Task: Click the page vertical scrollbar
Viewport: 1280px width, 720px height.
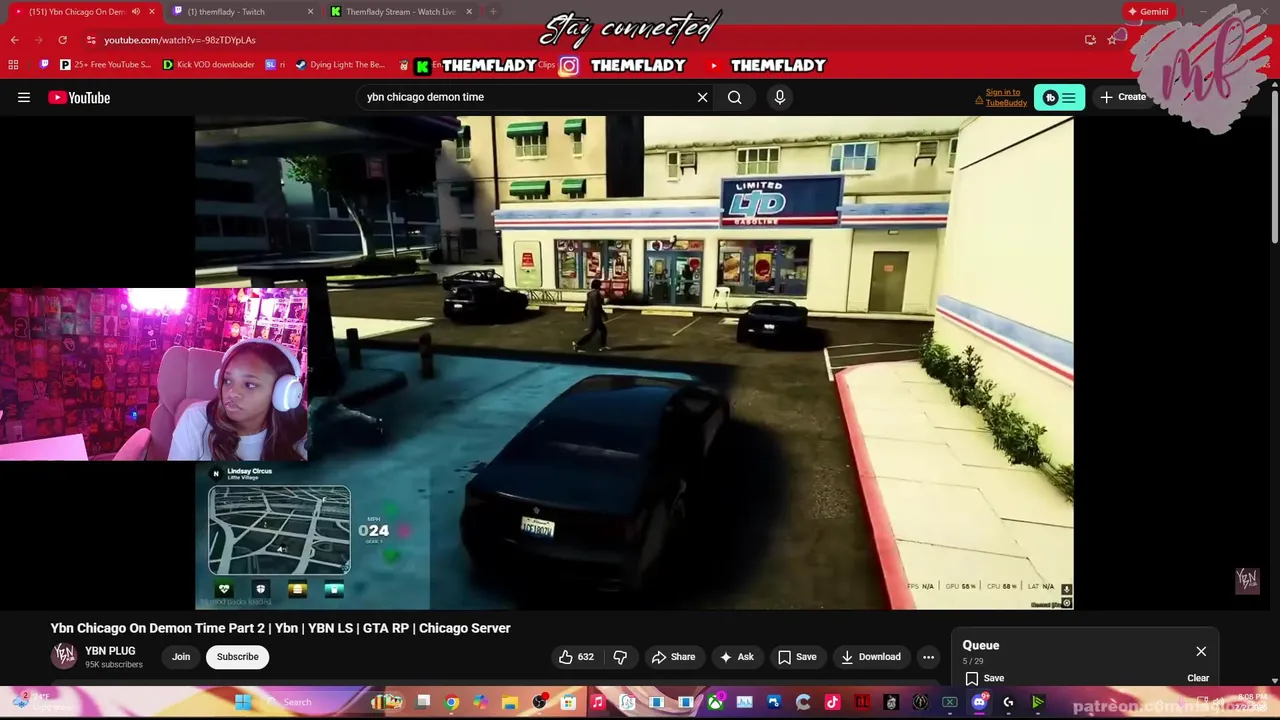Action: [x=1274, y=165]
